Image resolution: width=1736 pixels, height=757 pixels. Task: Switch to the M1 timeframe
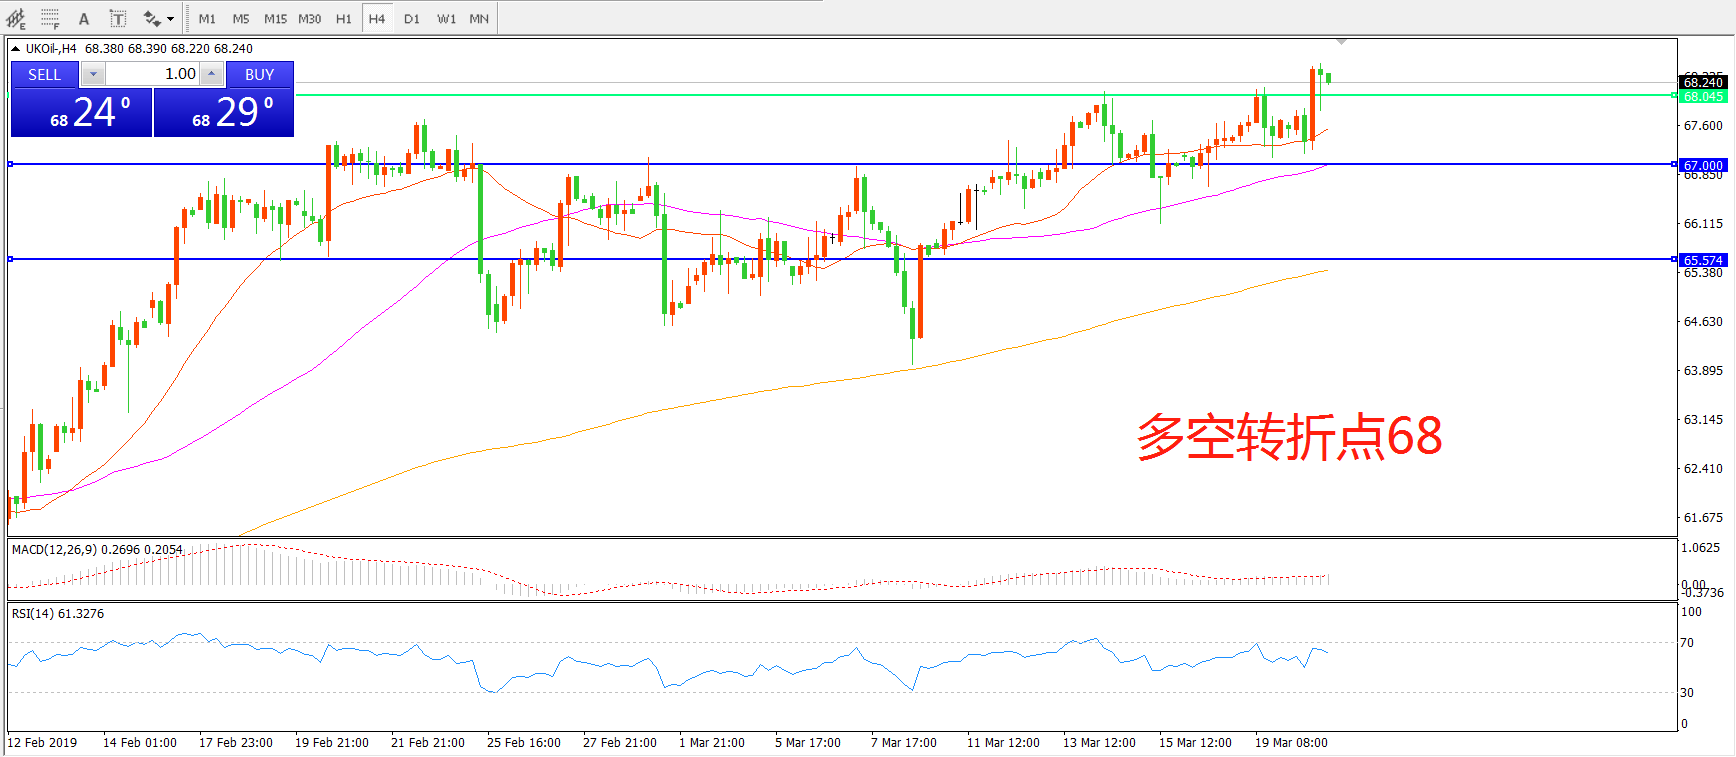(x=207, y=18)
